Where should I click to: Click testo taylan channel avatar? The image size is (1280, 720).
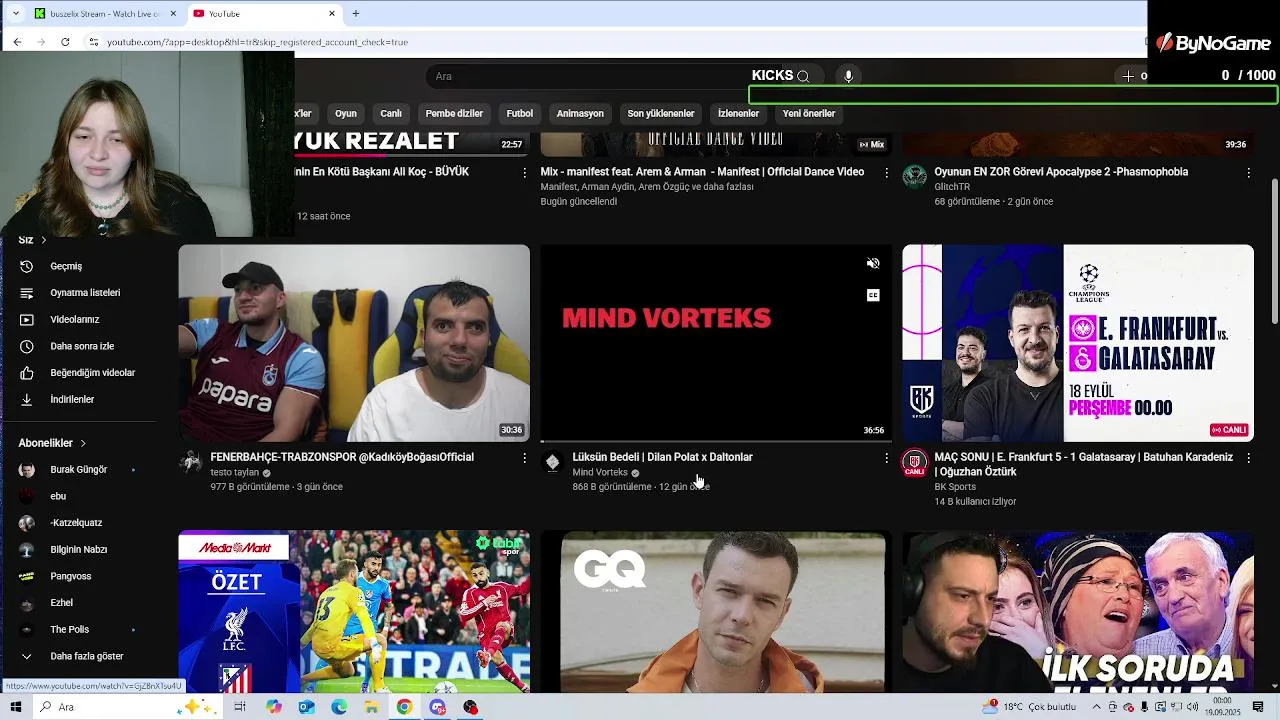point(190,462)
